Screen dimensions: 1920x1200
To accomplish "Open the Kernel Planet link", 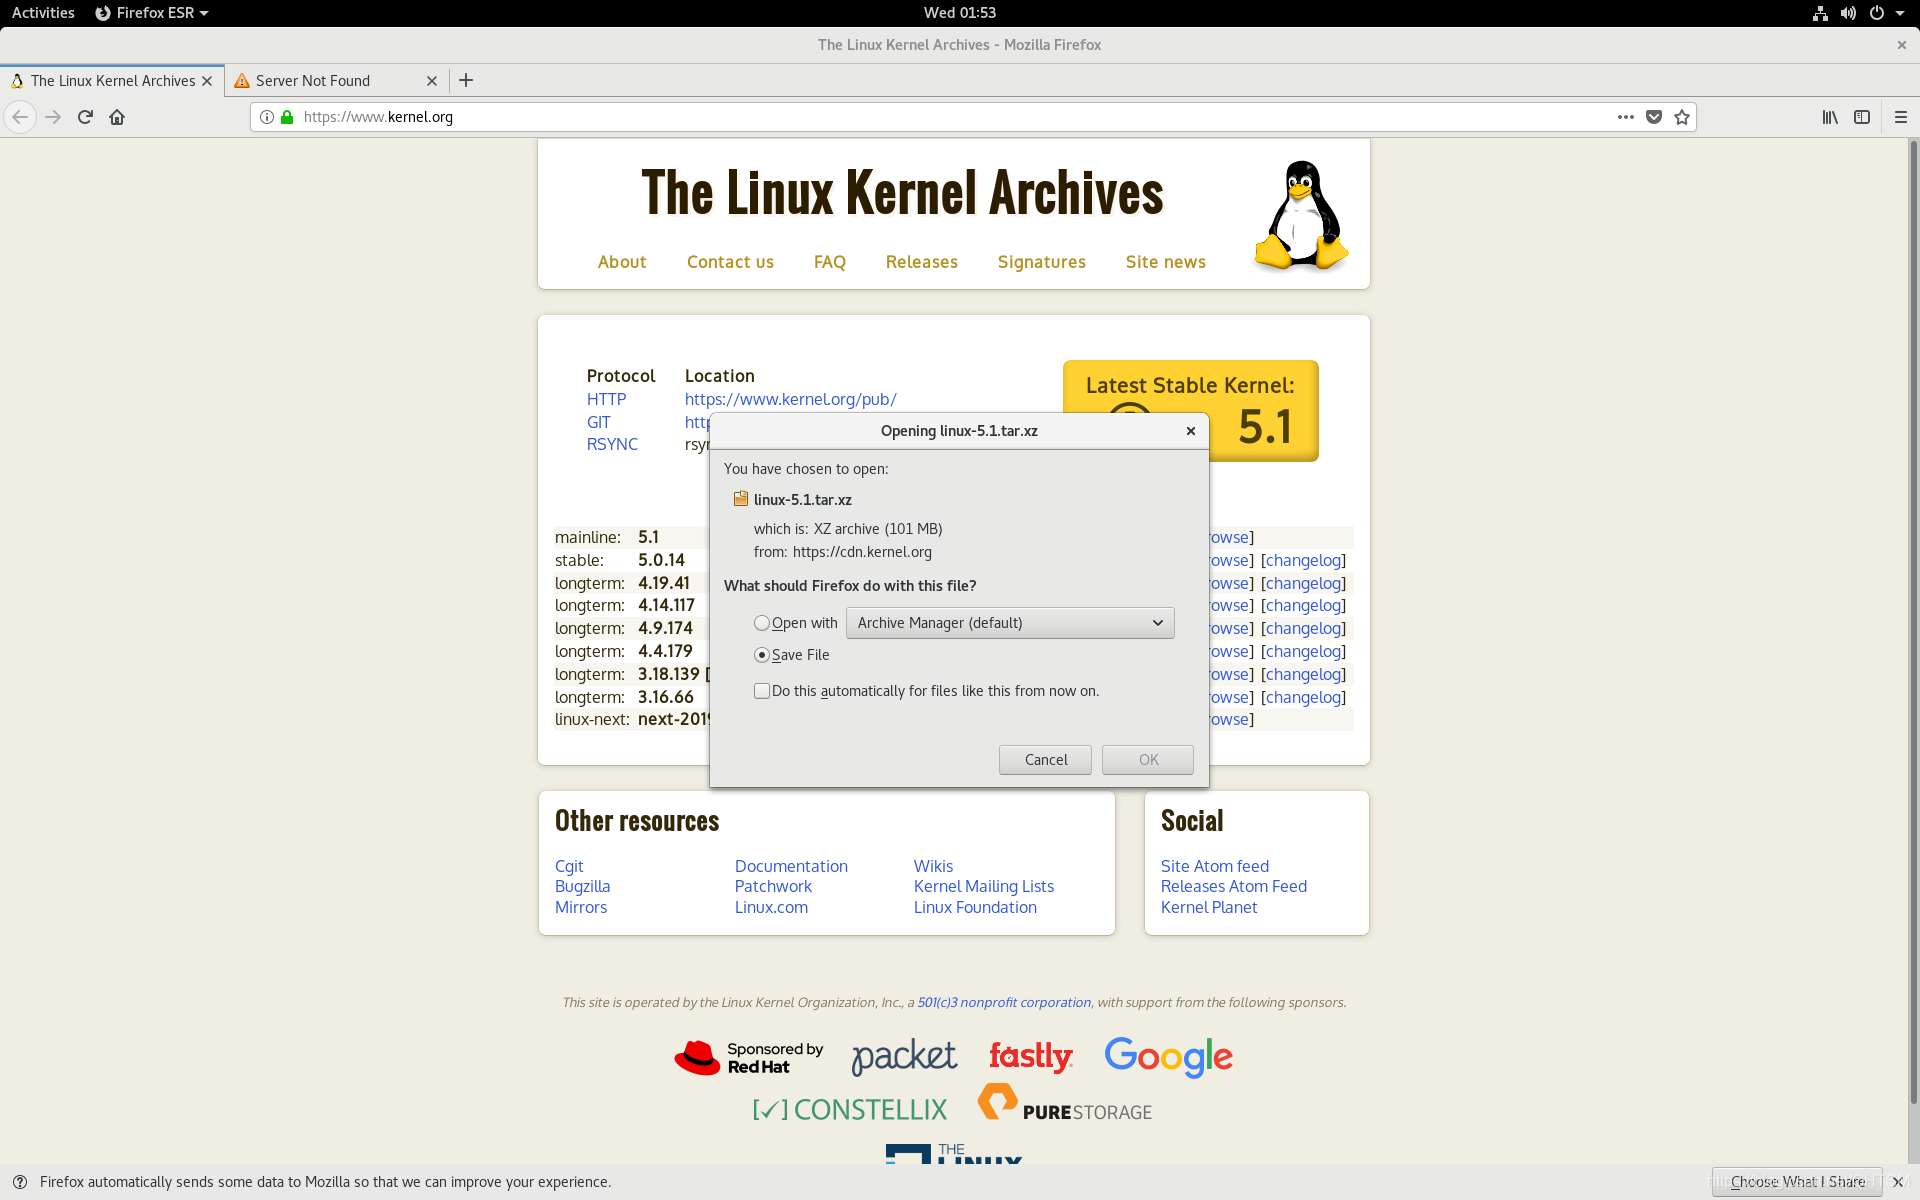I will click(x=1209, y=907).
